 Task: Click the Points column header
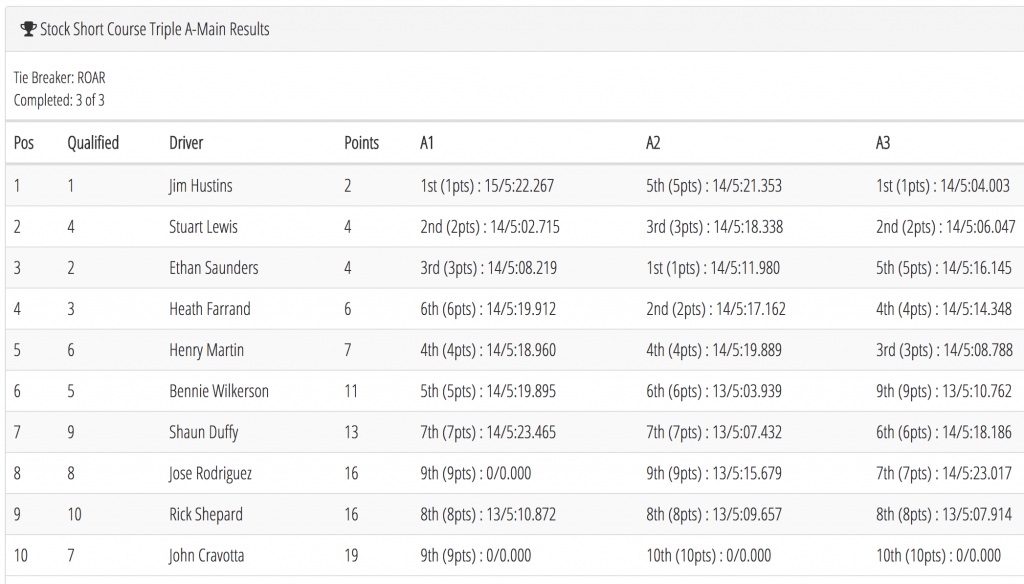(361, 142)
